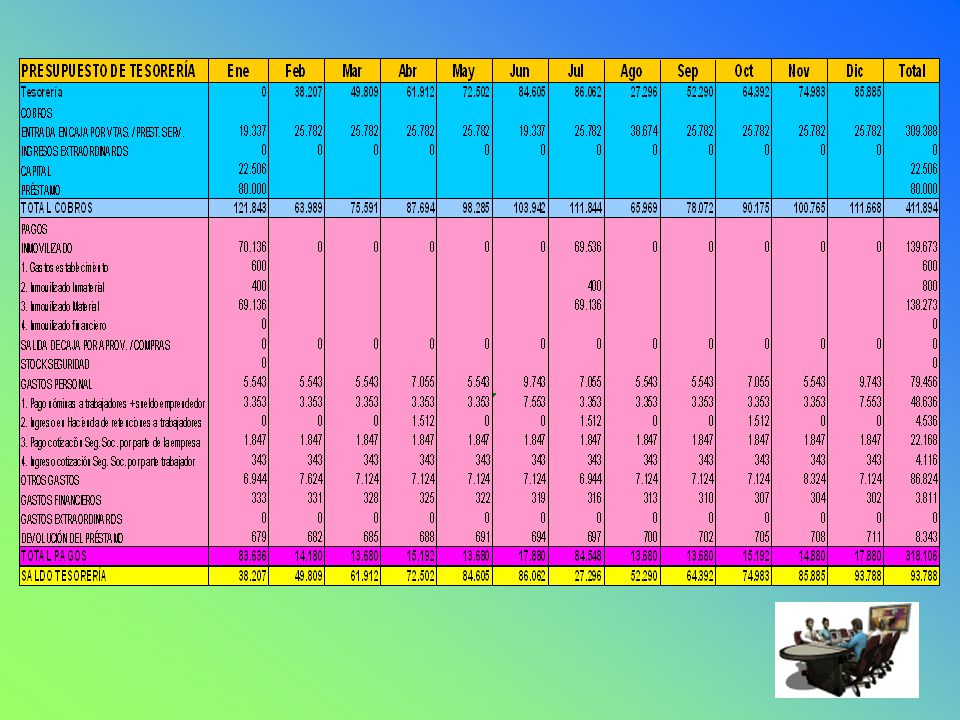Viewport: 960px width, 720px height.
Task: Click the Entrada en caja total 309.388
Action: [921, 131]
